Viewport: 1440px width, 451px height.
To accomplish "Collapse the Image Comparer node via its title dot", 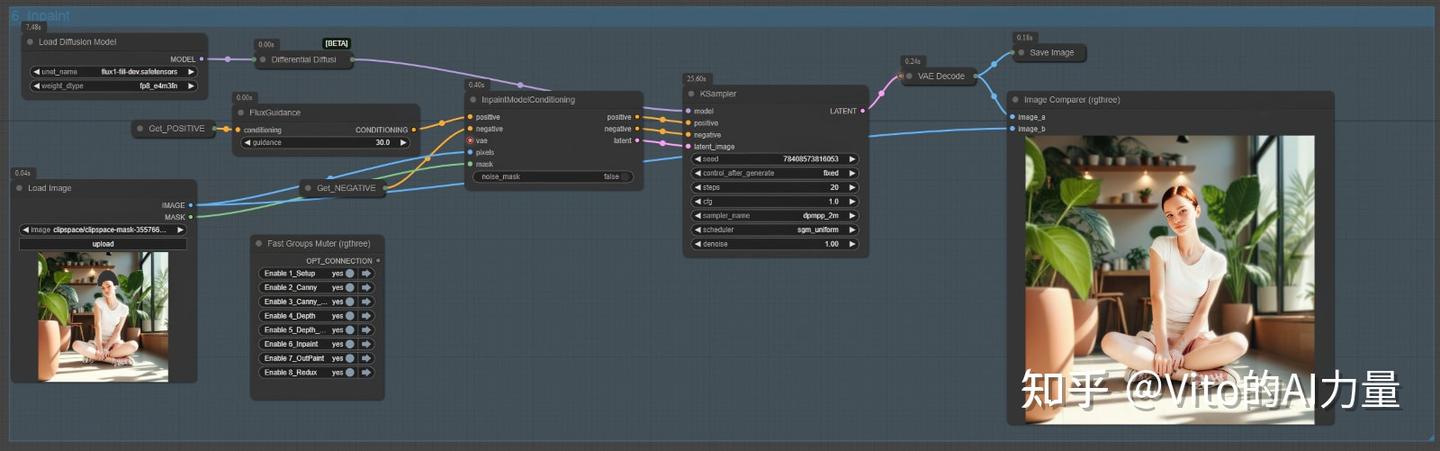I will pos(1015,100).
